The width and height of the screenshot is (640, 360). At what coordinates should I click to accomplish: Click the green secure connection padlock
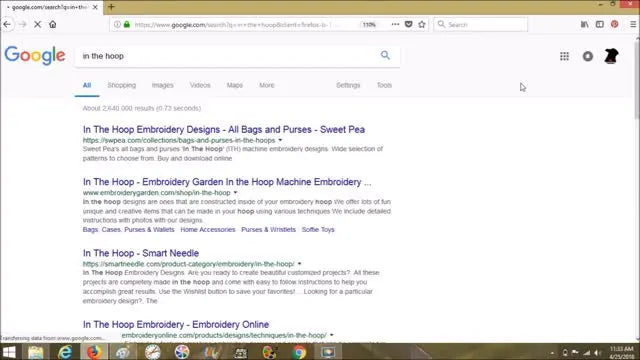tap(127, 24)
